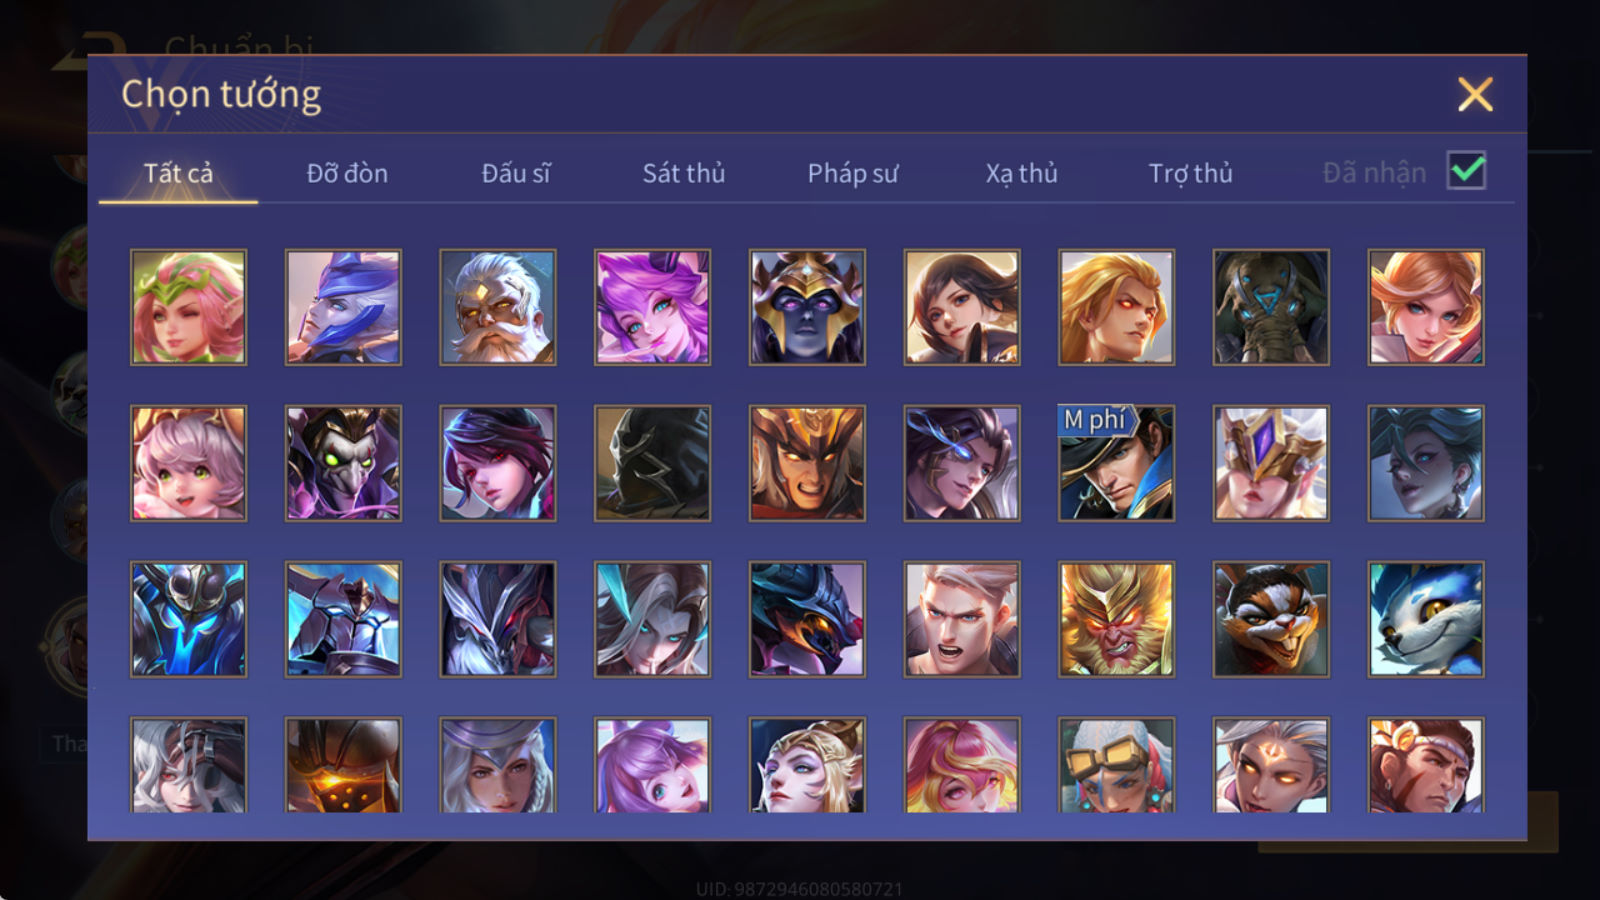Select the pink-haired elf hero with green crown

[x=188, y=307]
